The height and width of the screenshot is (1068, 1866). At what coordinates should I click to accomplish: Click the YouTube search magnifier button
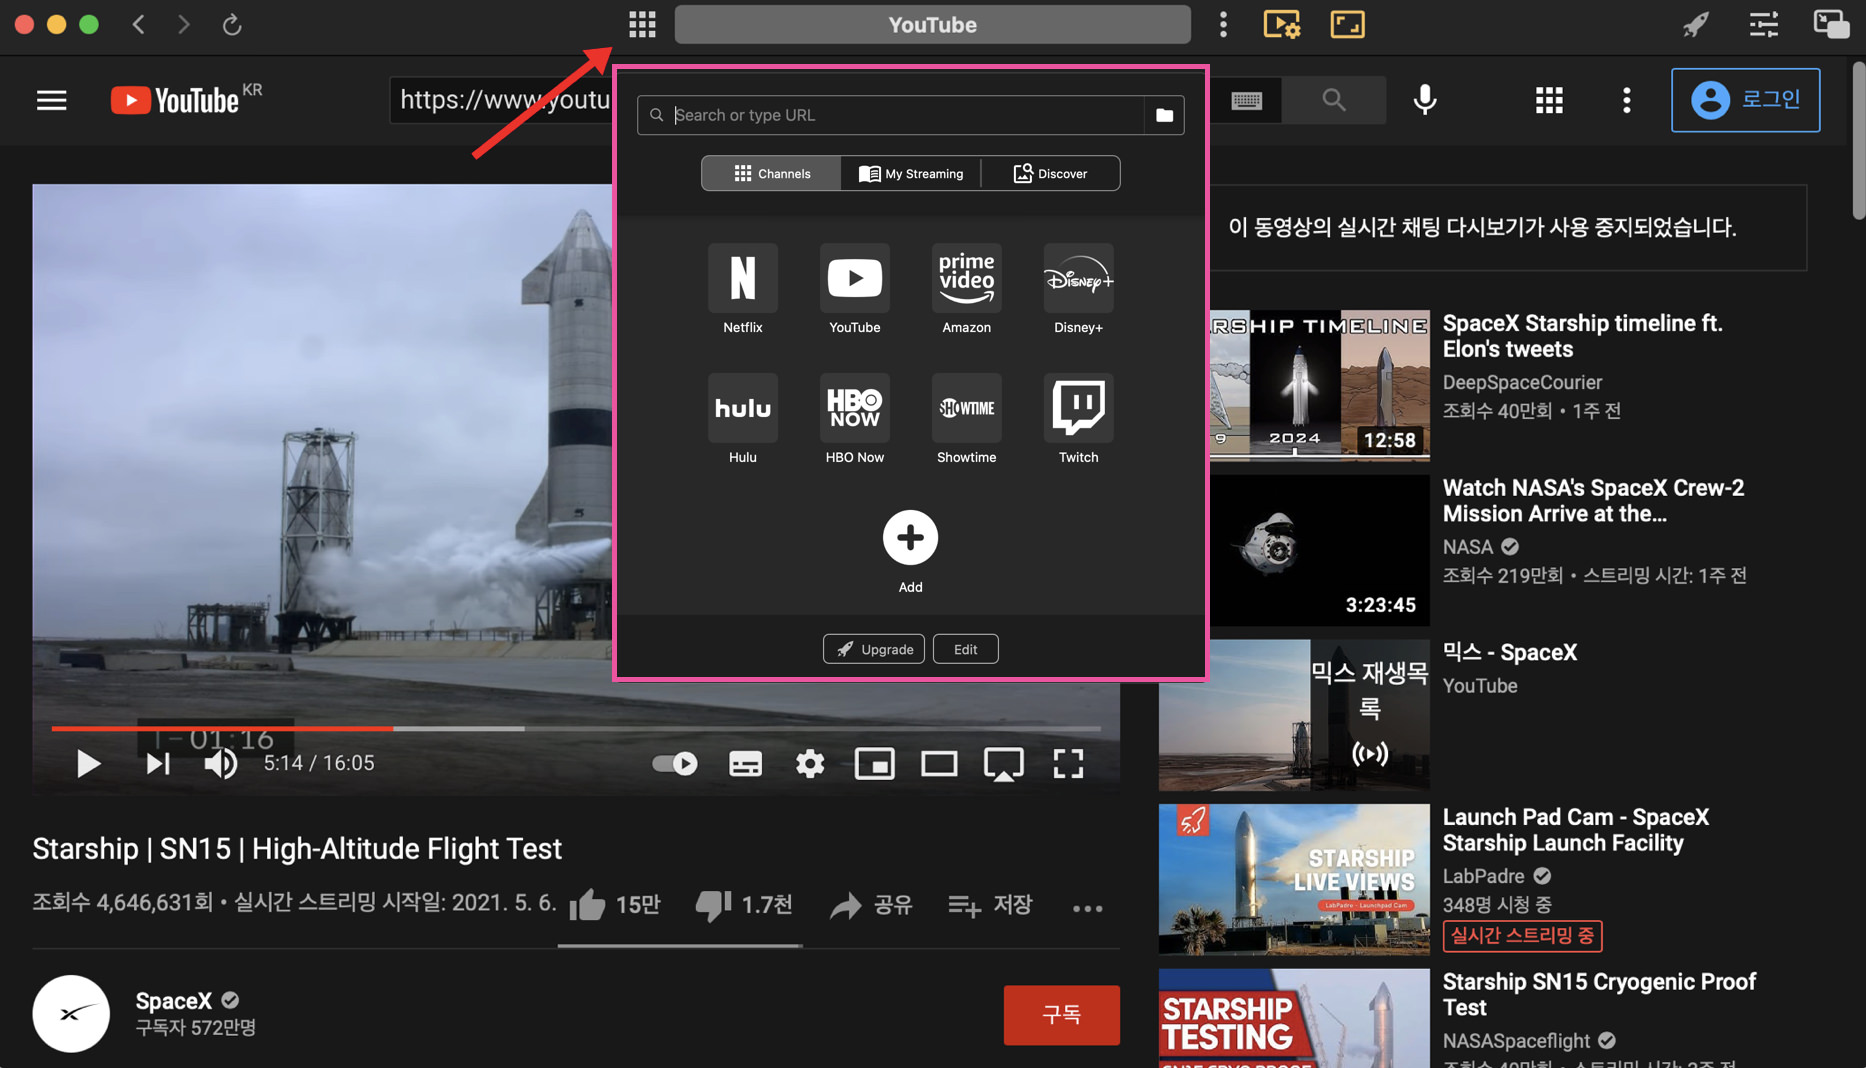coord(1333,100)
